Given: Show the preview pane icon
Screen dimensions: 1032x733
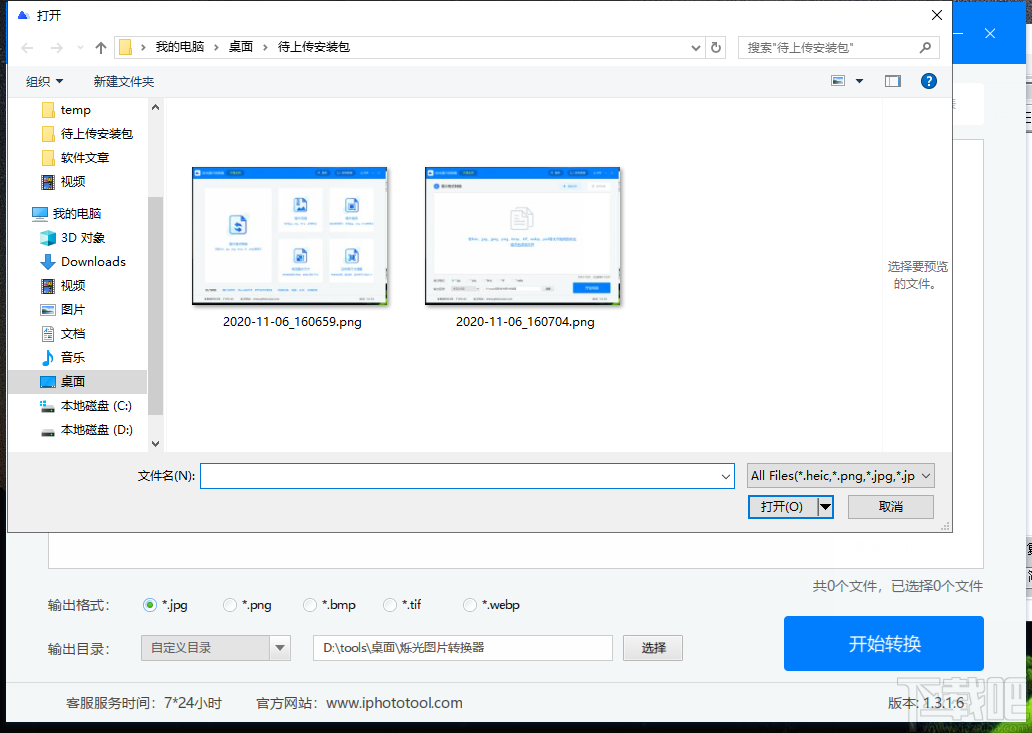Looking at the screenshot, I should [892, 81].
